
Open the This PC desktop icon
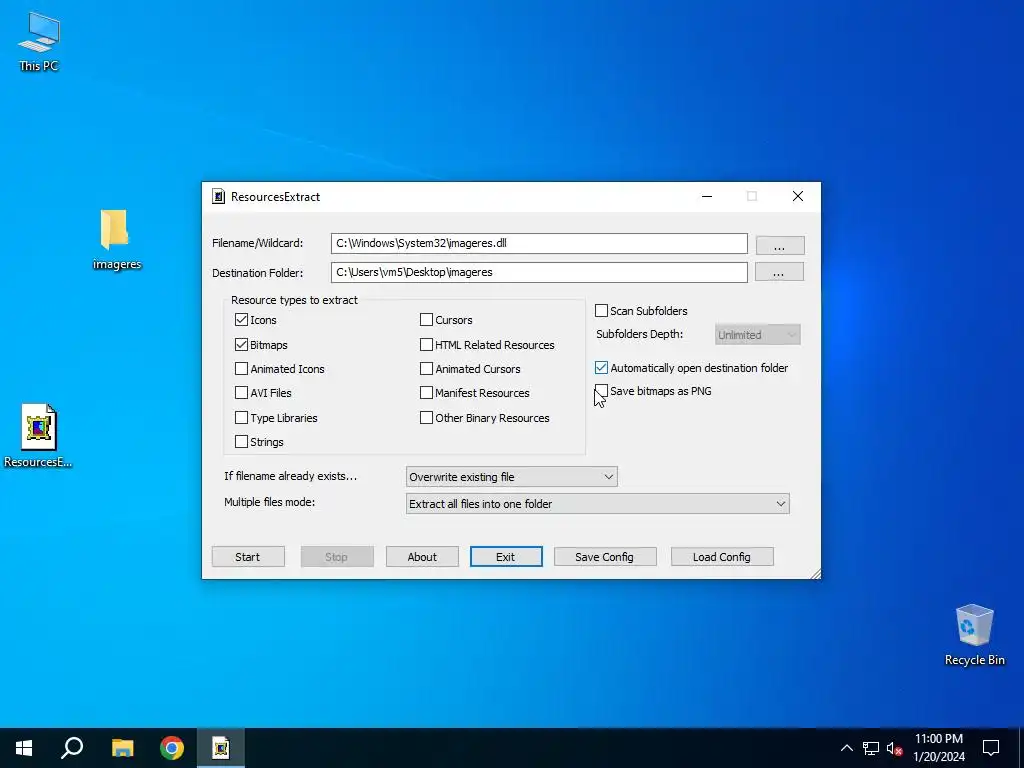[39, 40]
